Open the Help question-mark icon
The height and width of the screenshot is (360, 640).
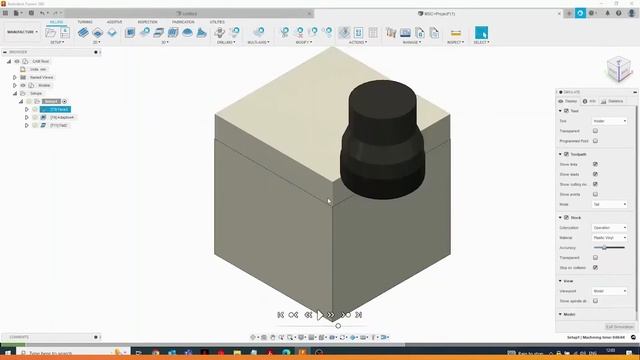pos(619,13)
